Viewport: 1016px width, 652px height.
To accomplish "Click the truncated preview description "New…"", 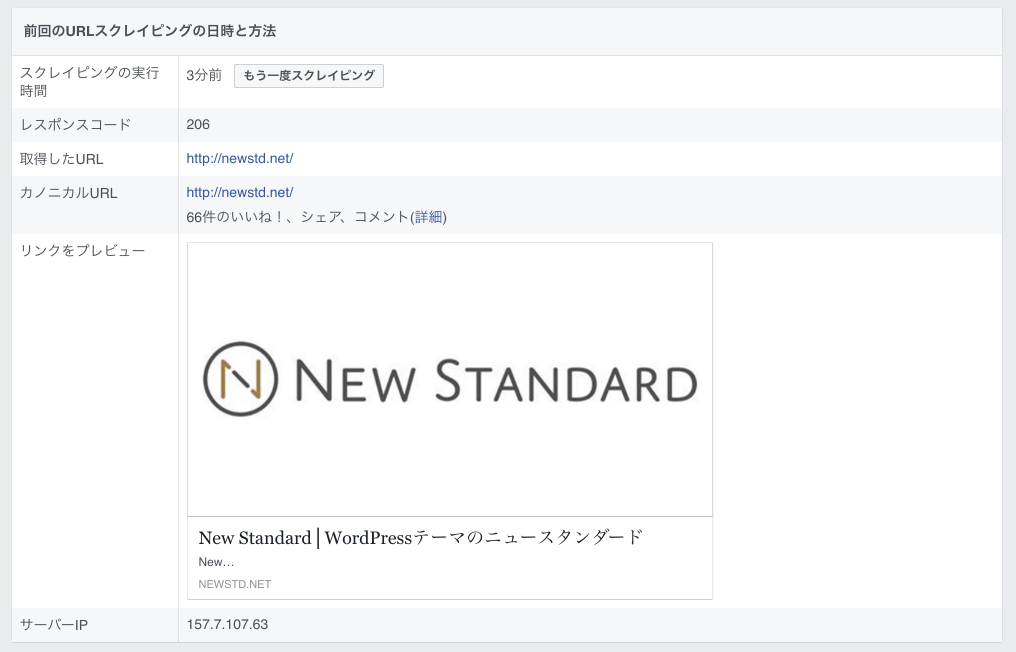I will tap(216, 562).
